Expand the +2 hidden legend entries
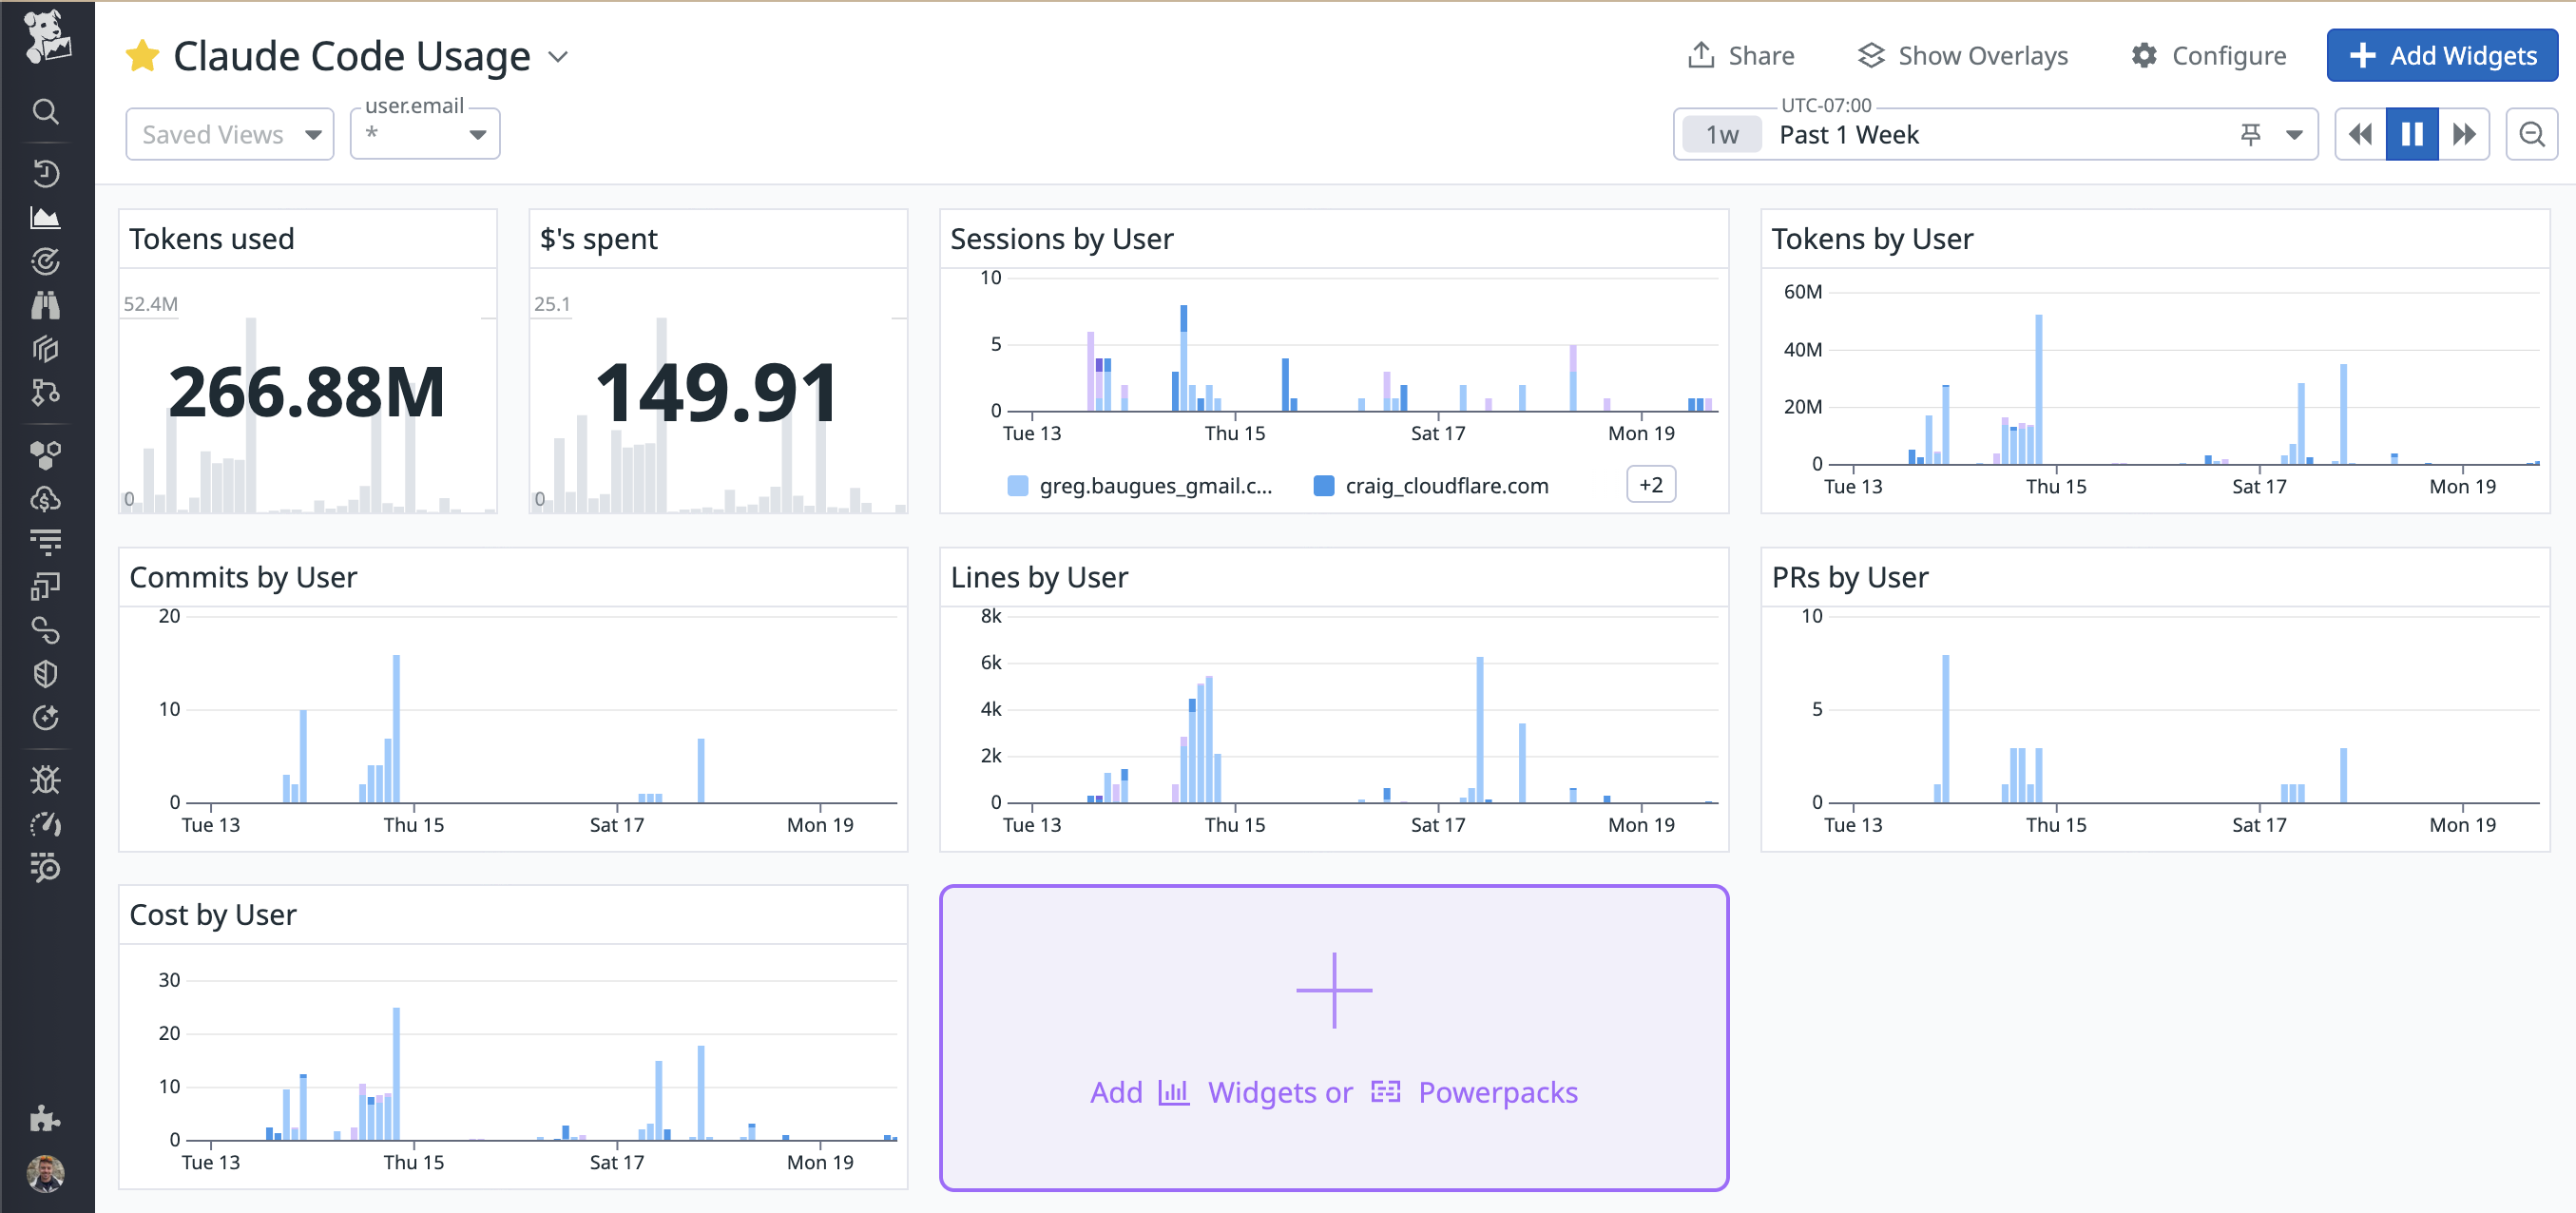Screen dimensions: 2576x1213 [1651, 485]
